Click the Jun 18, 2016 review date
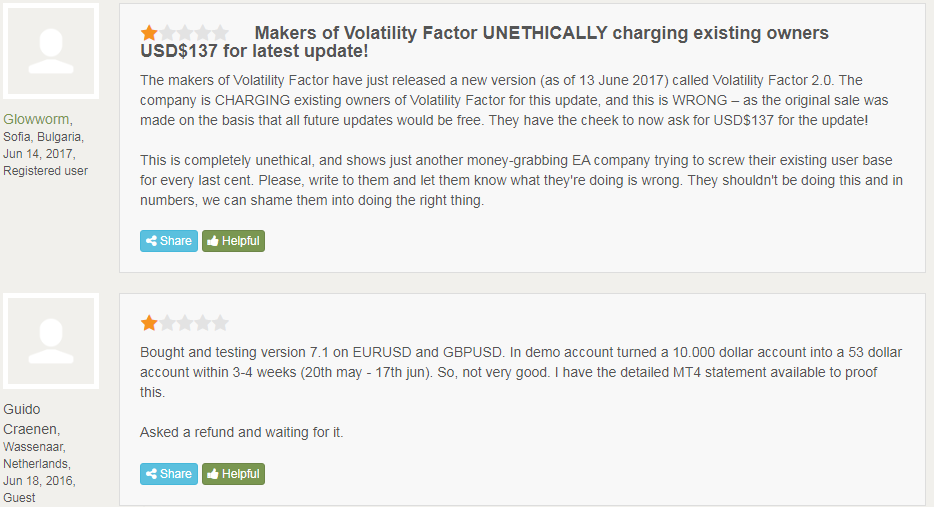This screenshot has width=934, height=507. tap(39, 481)
